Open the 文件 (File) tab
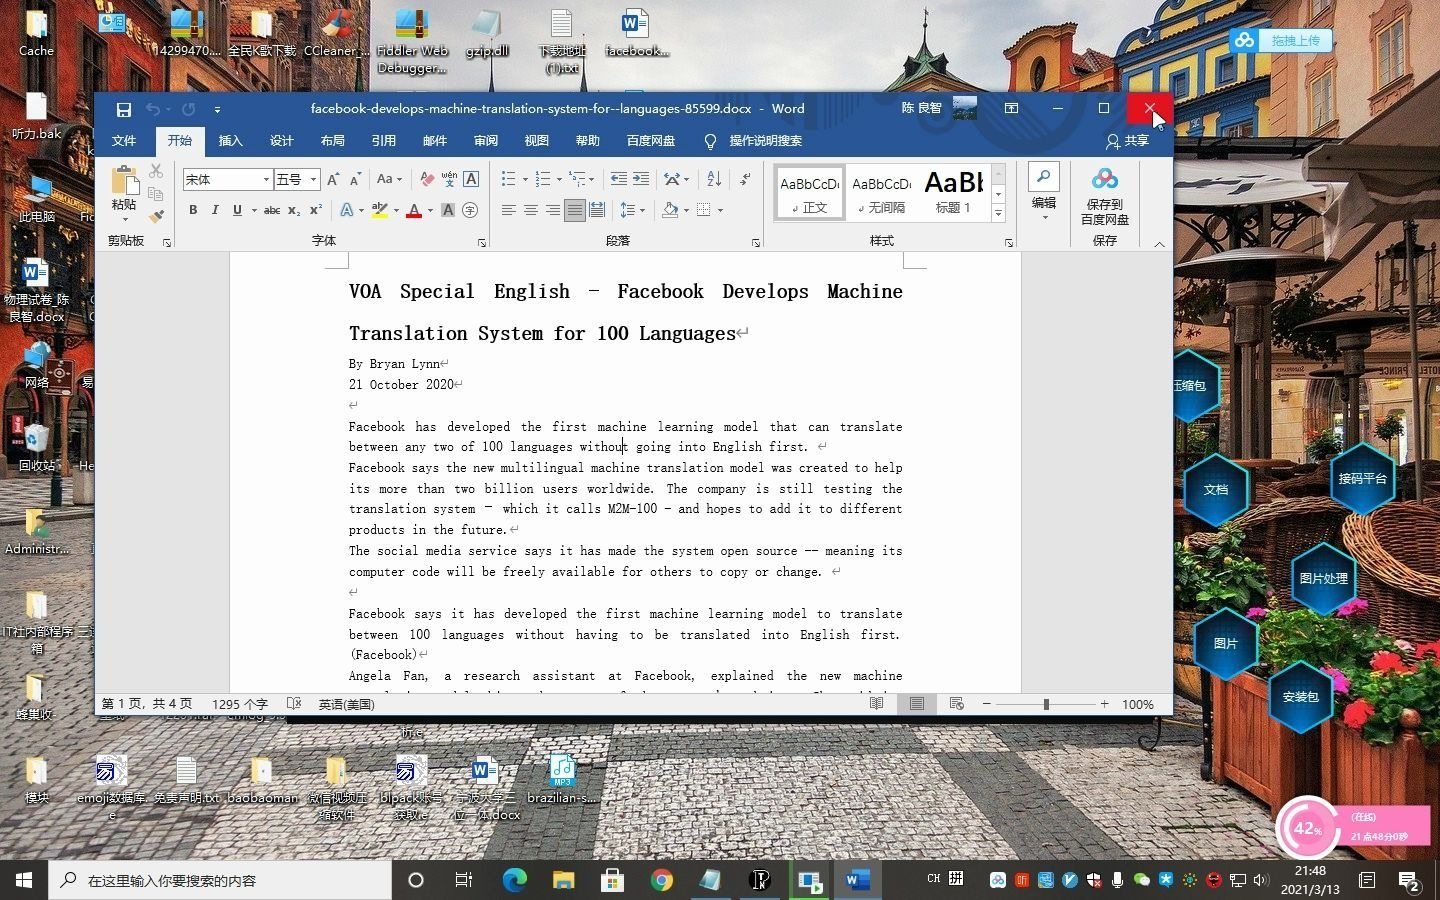 pyautogui.click(x=124, y=141)
